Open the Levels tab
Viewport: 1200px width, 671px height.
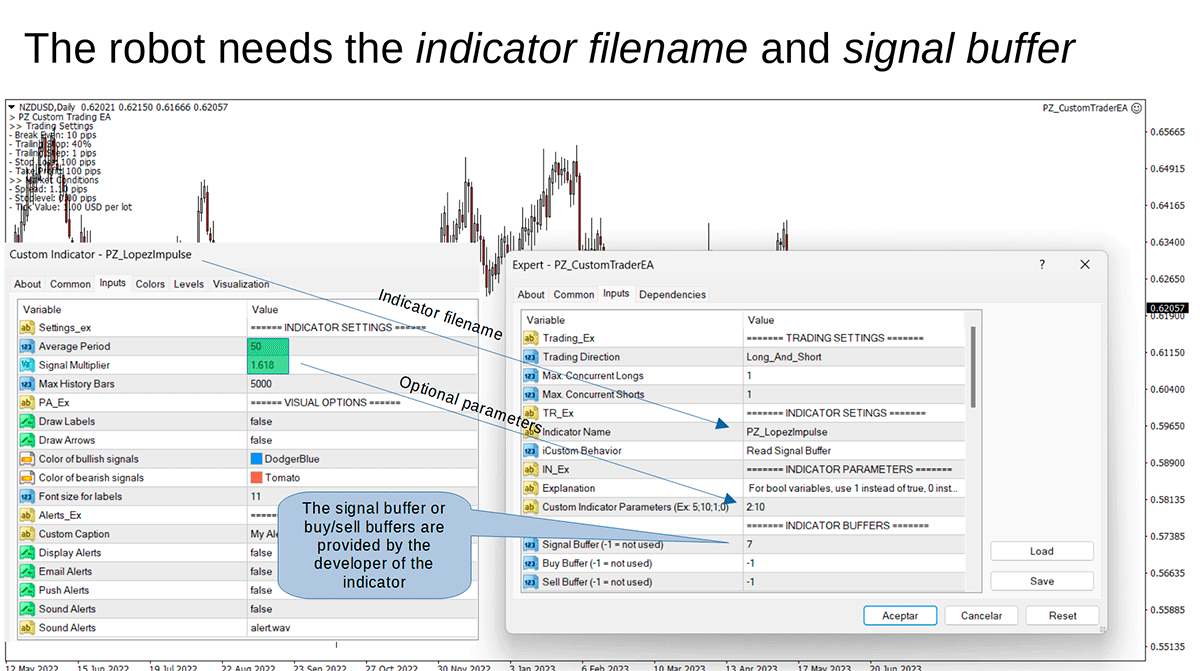pyautogui.click(x=189, y=284)
